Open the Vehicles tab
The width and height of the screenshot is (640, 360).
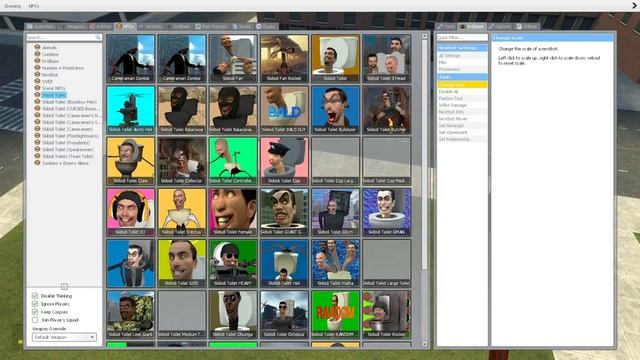pyautogui.click(x=150, y=27)
